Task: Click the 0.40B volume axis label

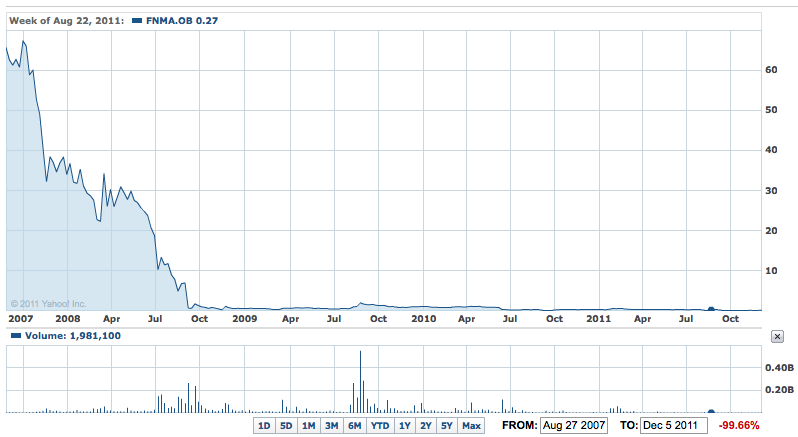Action: pyautogui.click(x=779, y=367)
